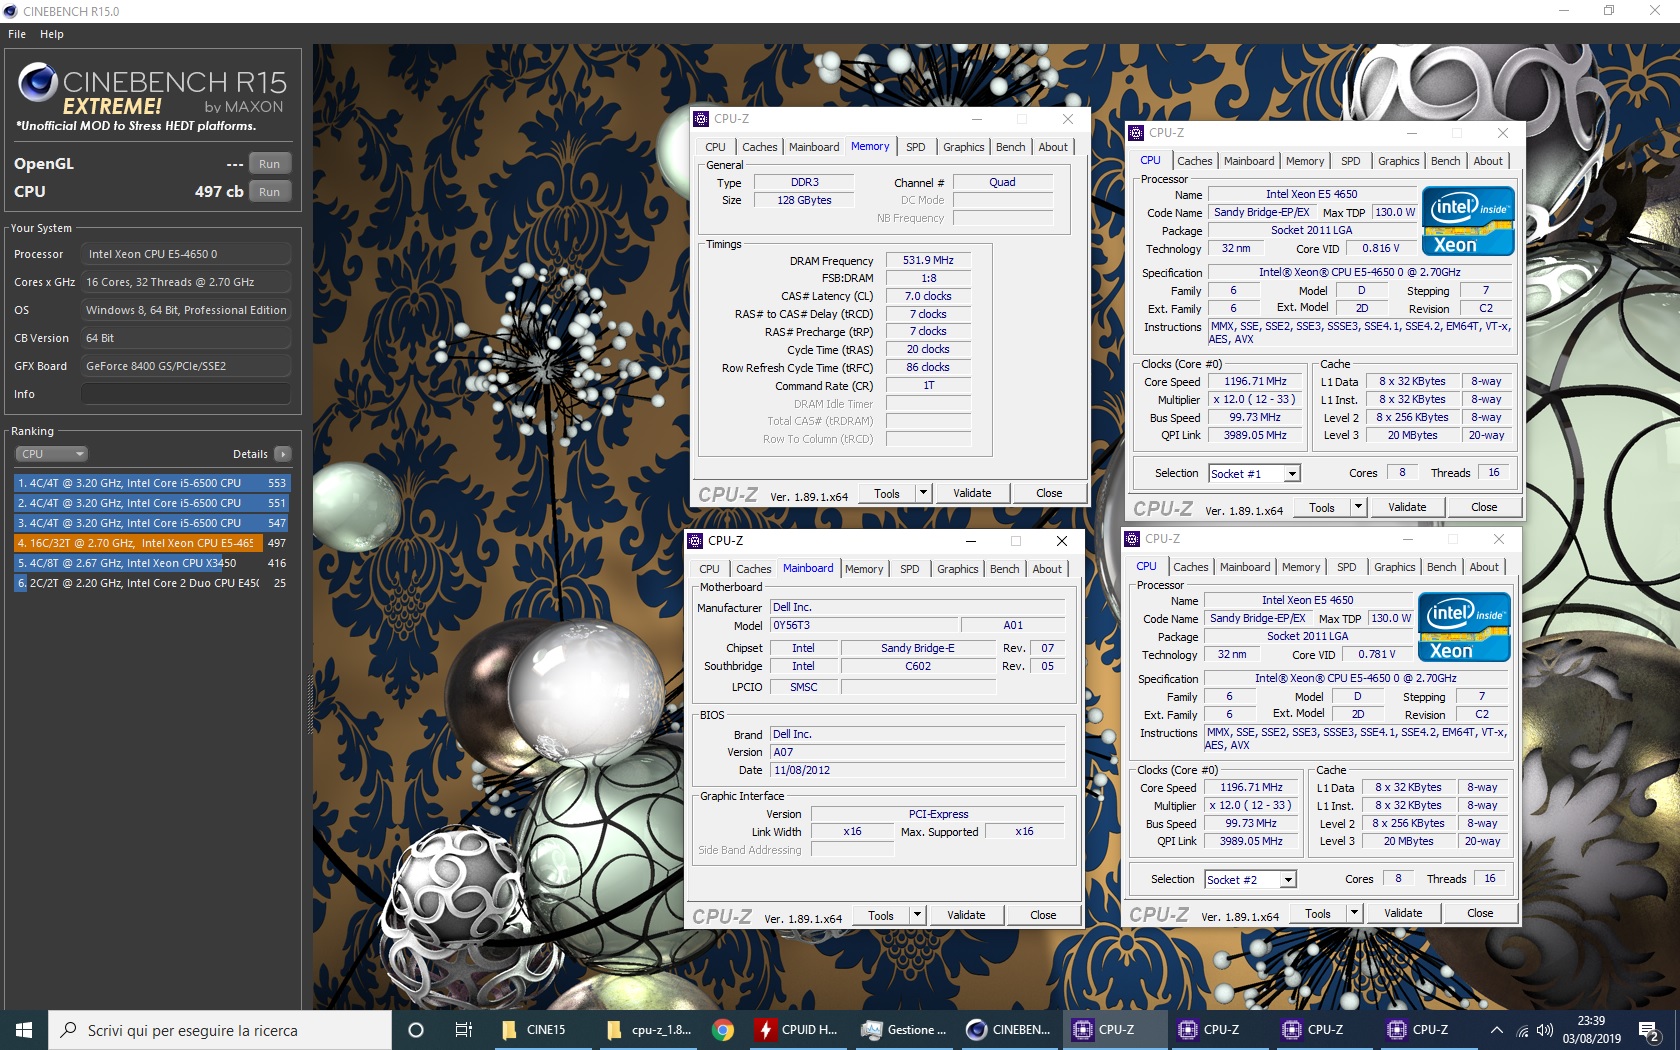This screenshot has width=1680, height=1050.
Task: Switch to CINEBENCH taskbar item
Action: (x=1009, y=1030)
